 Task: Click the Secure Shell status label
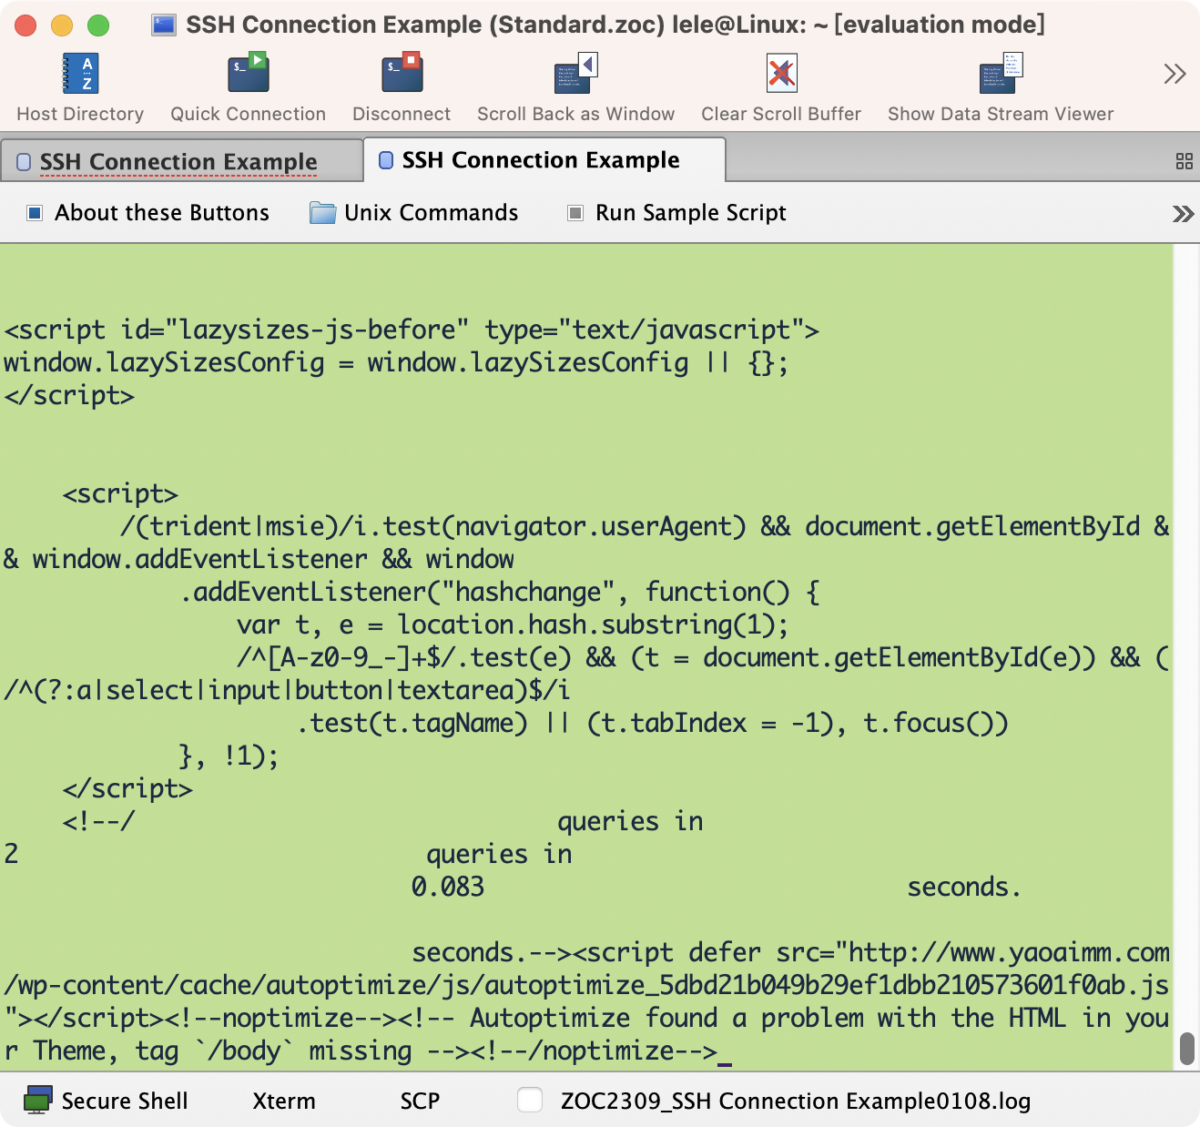(125, 1101)
